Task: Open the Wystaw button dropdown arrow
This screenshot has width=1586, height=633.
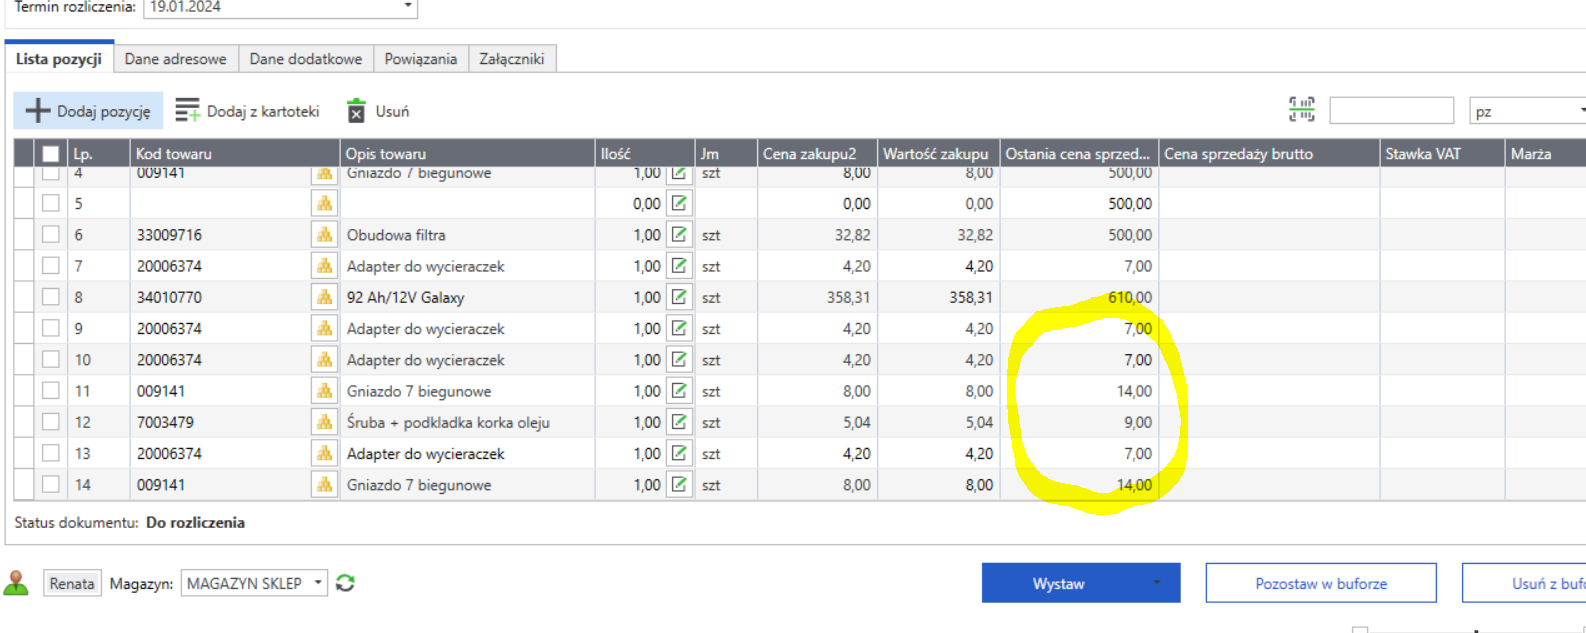Action: coord(1157,583)
